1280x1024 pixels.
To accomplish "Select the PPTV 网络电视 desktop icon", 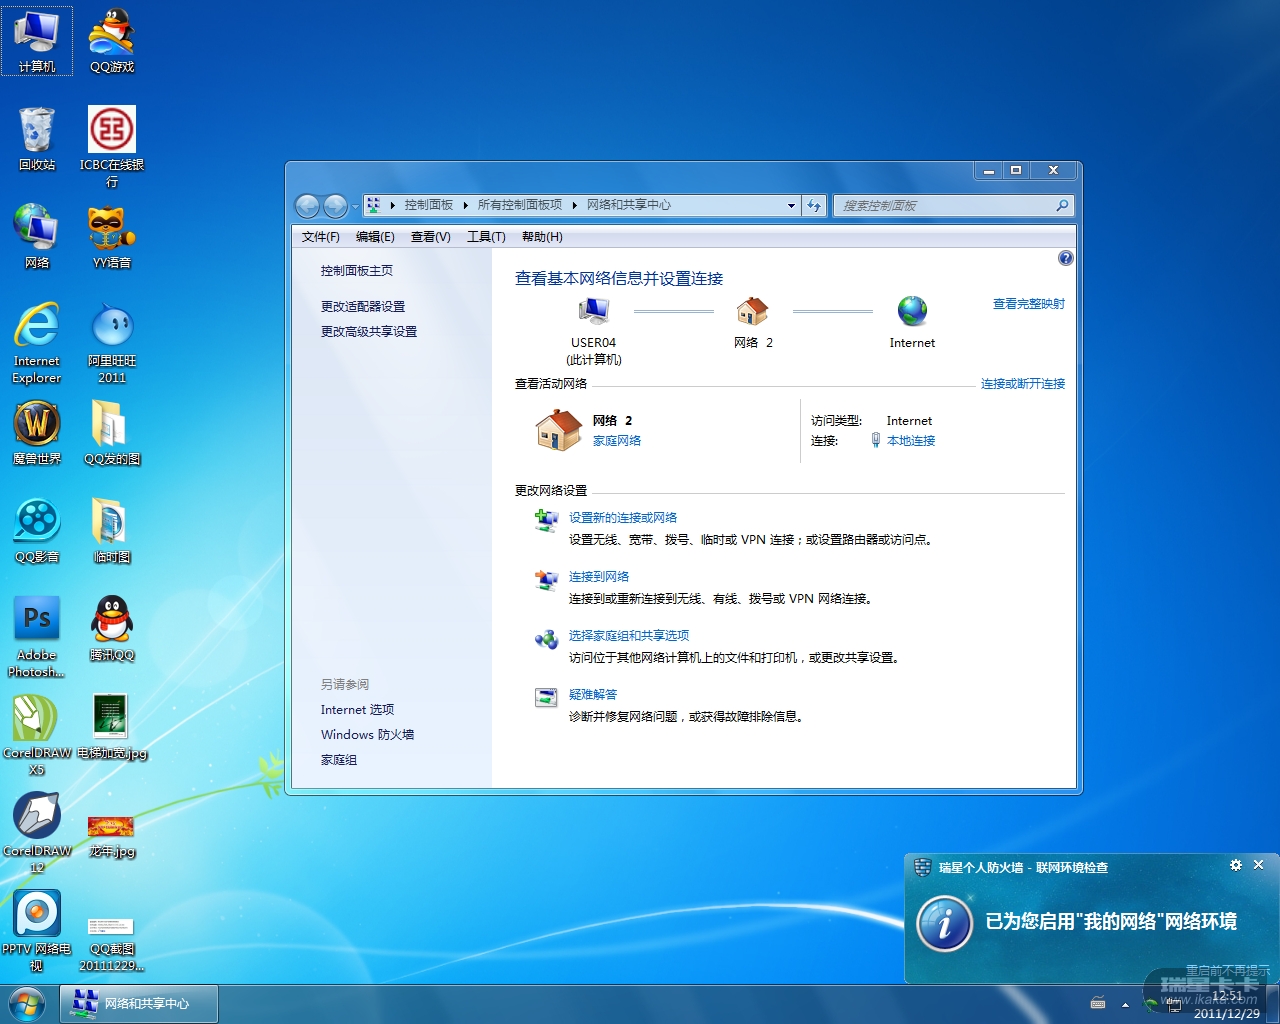I will 37,931.
